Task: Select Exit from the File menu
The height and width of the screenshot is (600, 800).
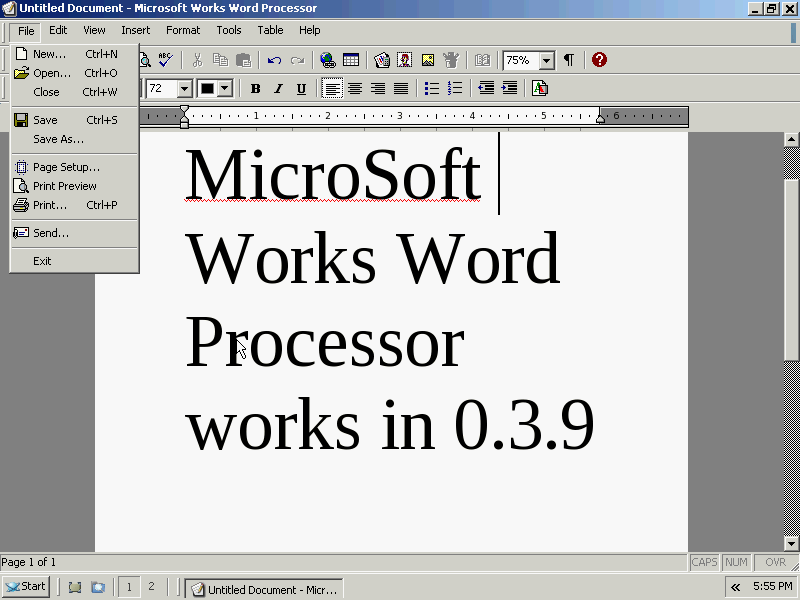Action: 74,261
